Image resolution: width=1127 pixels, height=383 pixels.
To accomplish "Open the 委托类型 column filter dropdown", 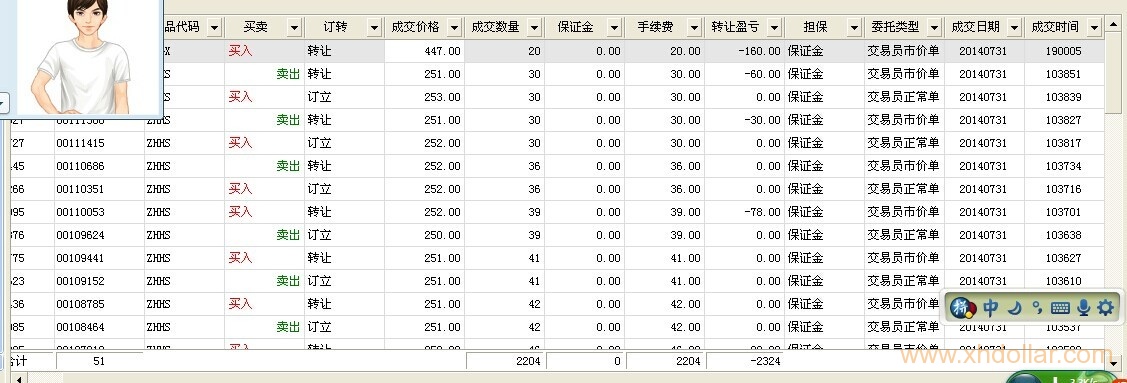I will [x=934, y=27].
